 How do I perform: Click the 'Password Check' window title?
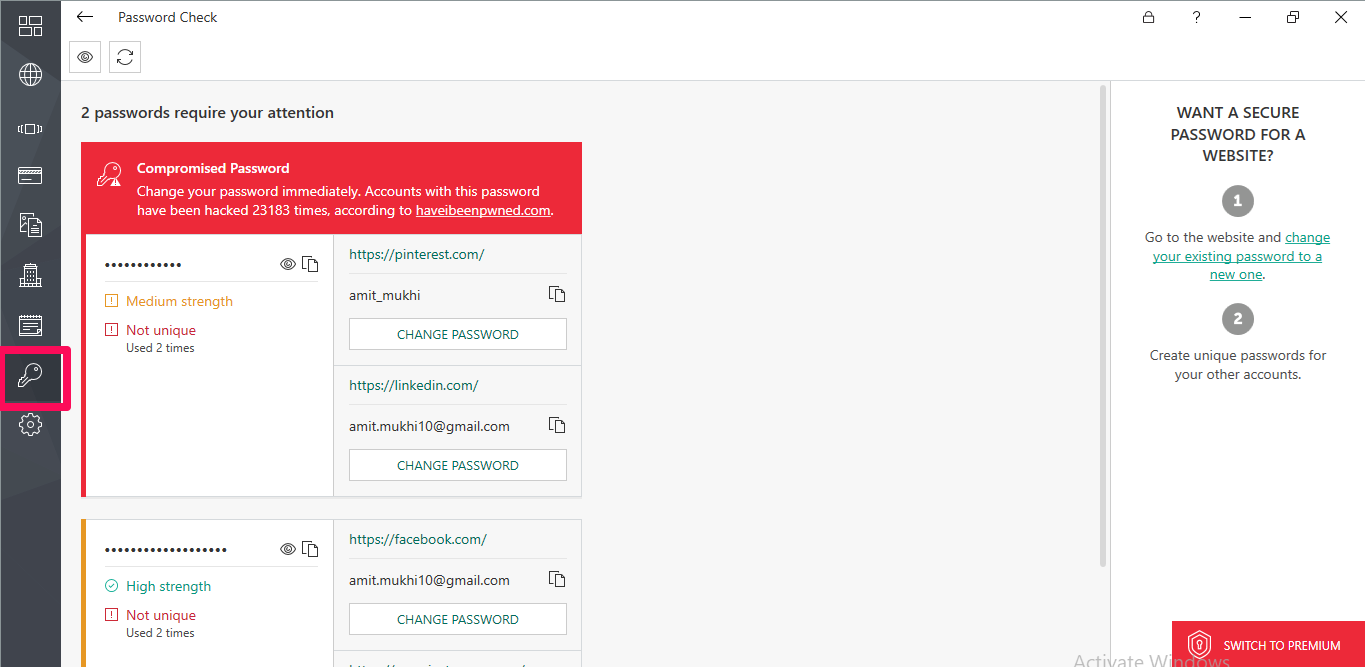point(167,17)
